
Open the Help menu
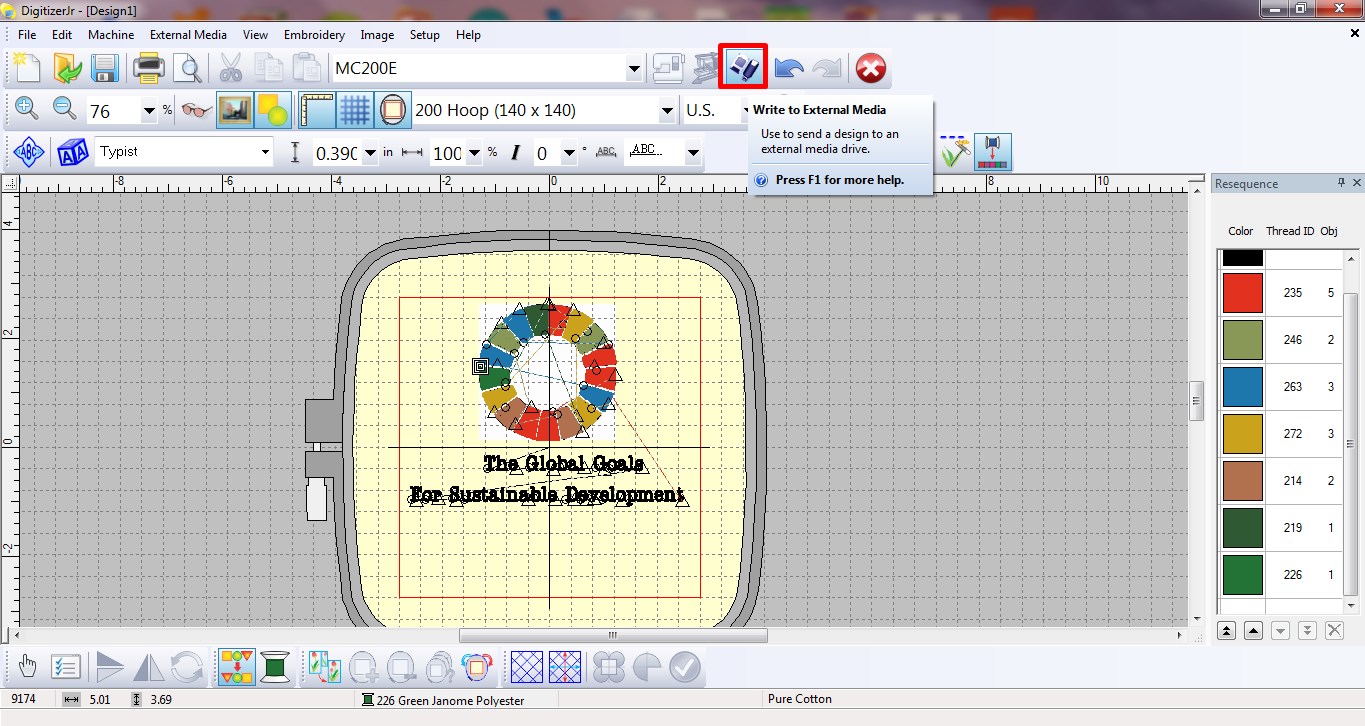coord(468,34)
